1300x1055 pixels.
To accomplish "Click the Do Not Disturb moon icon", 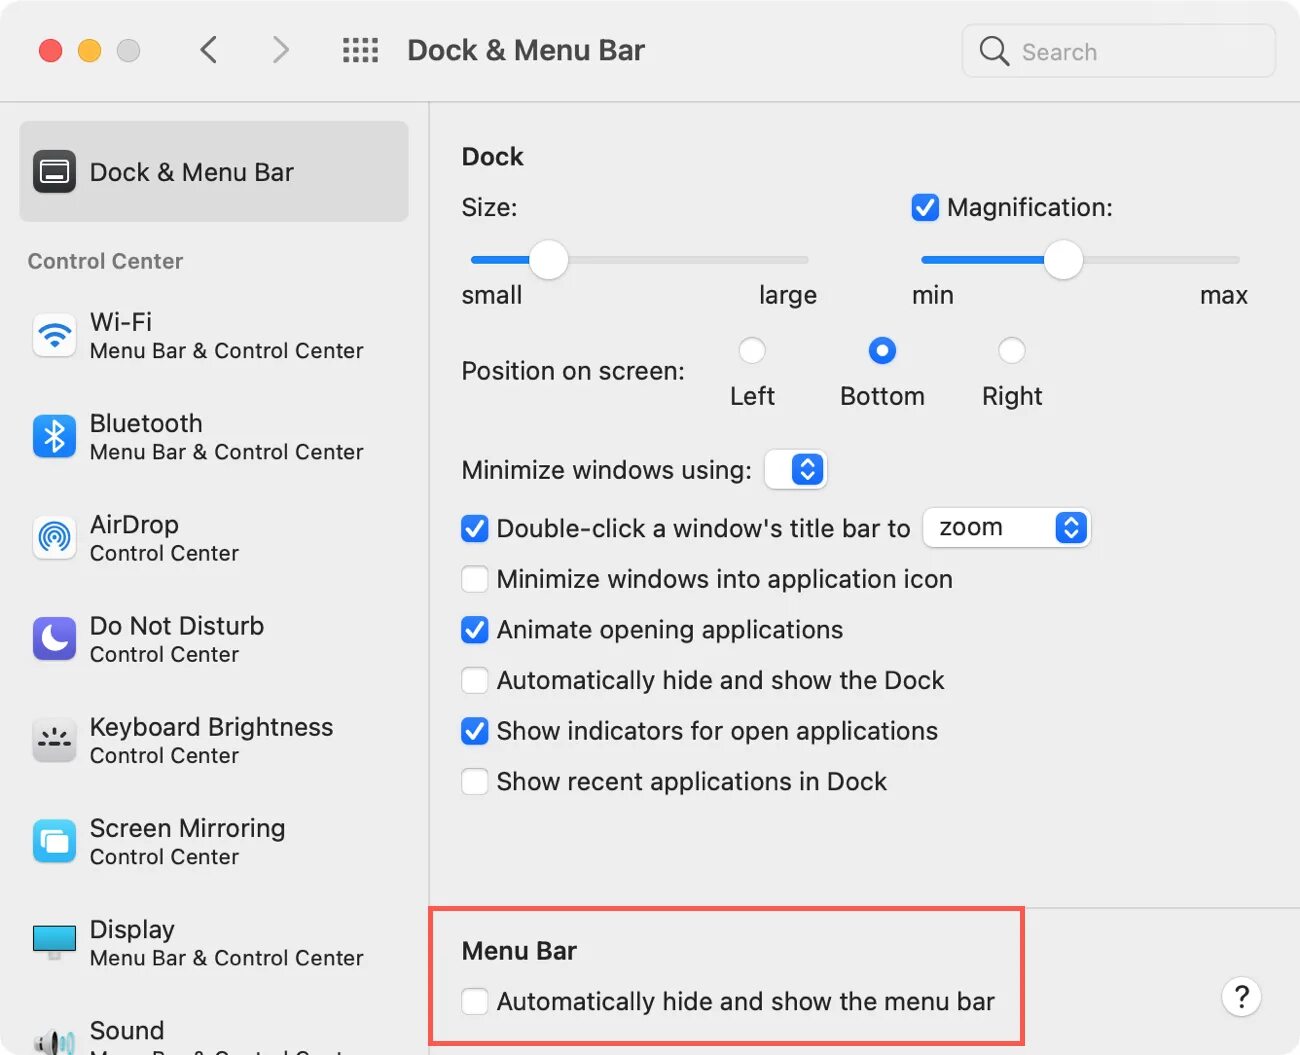I will [54, 639].
